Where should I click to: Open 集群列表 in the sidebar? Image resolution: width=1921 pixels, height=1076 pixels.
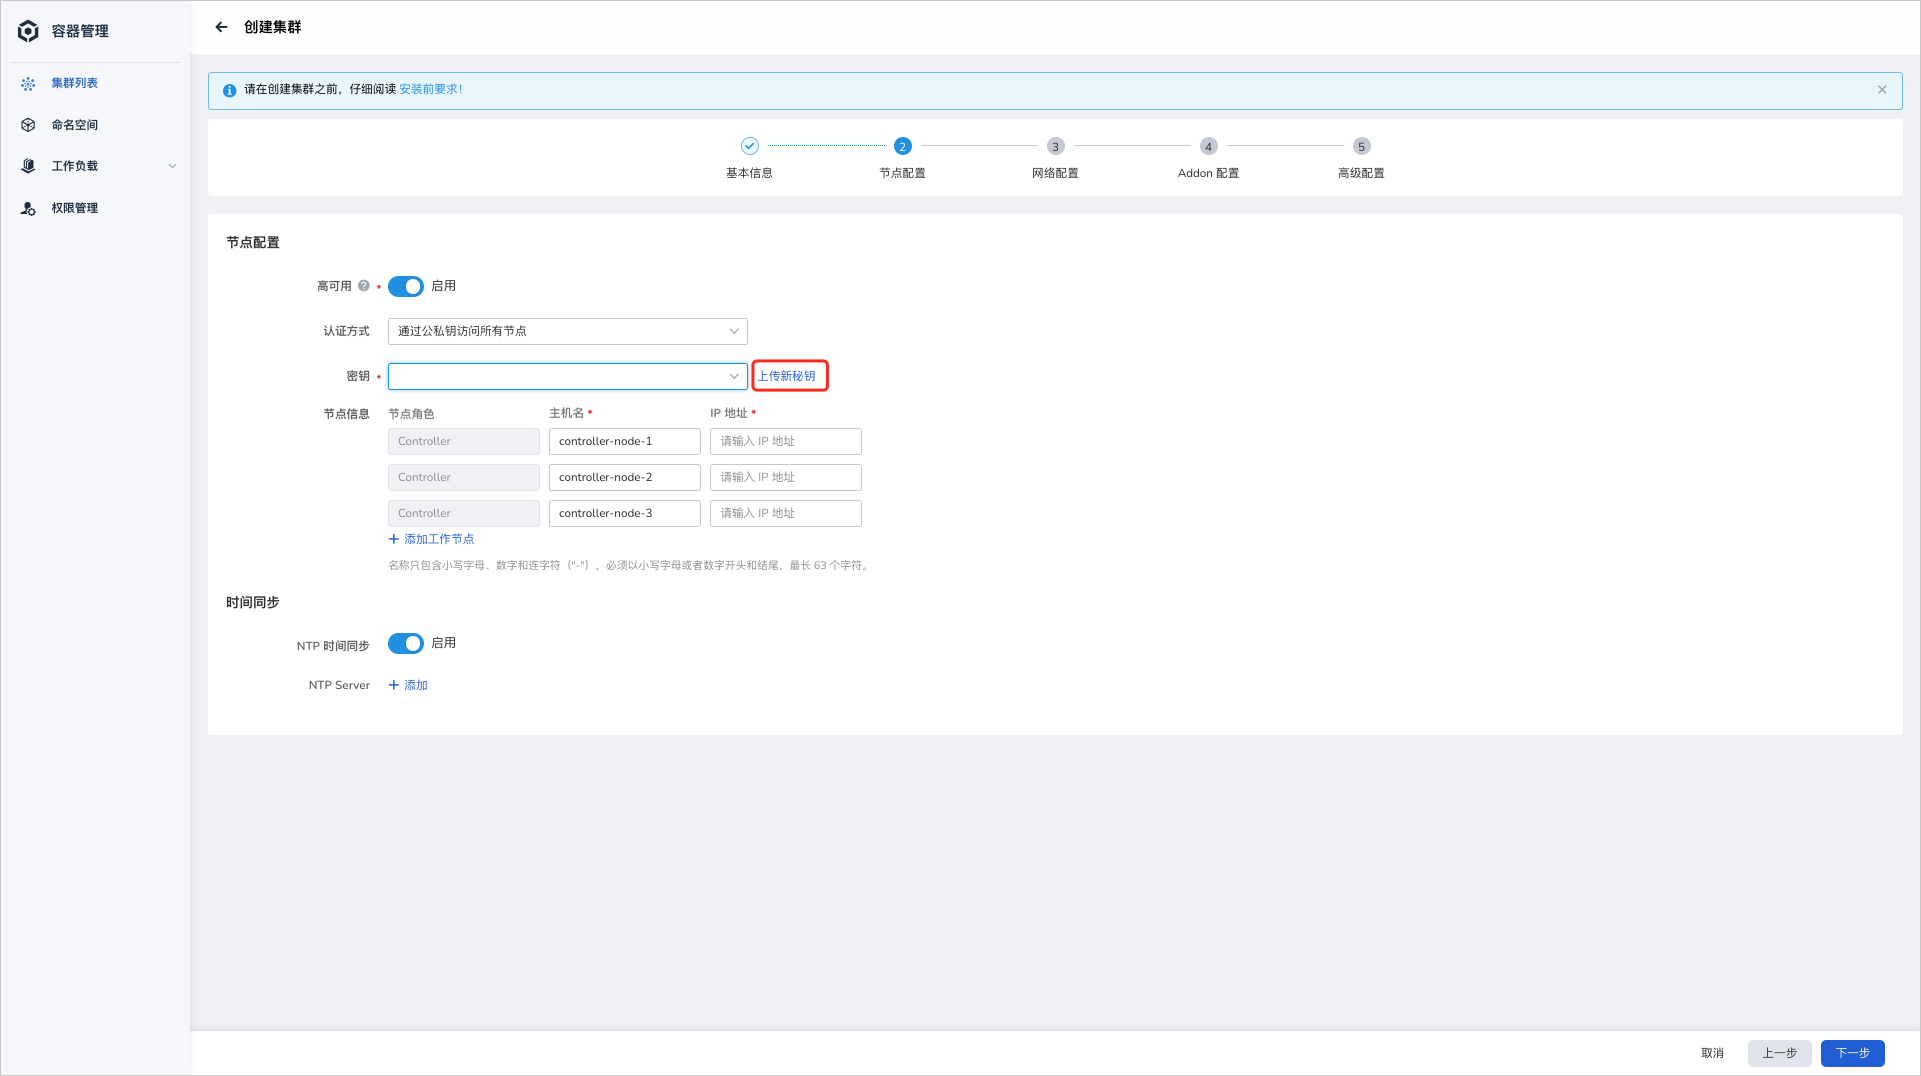[x=75, y=83]
